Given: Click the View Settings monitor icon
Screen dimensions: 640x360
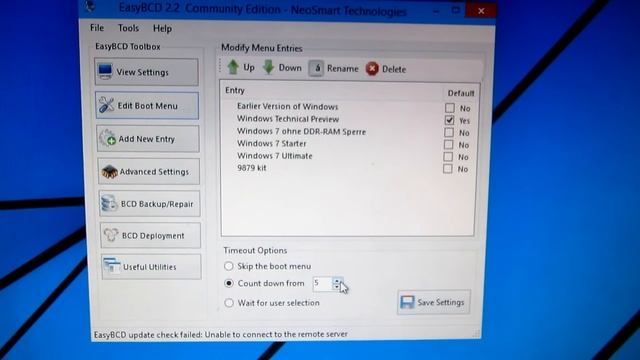Looking at the screenshot, I should click(105, 71).
